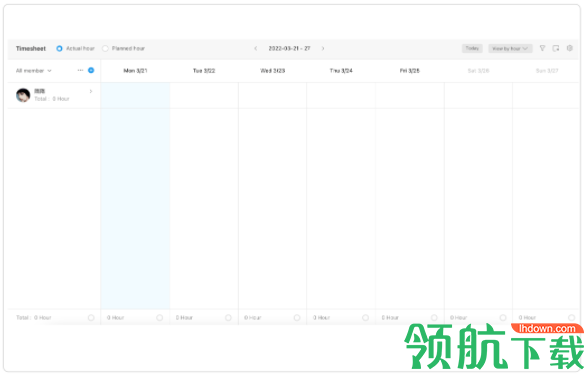The image size is (584, 376).
Task: Go to next week arrow
Action: (323, 48)
